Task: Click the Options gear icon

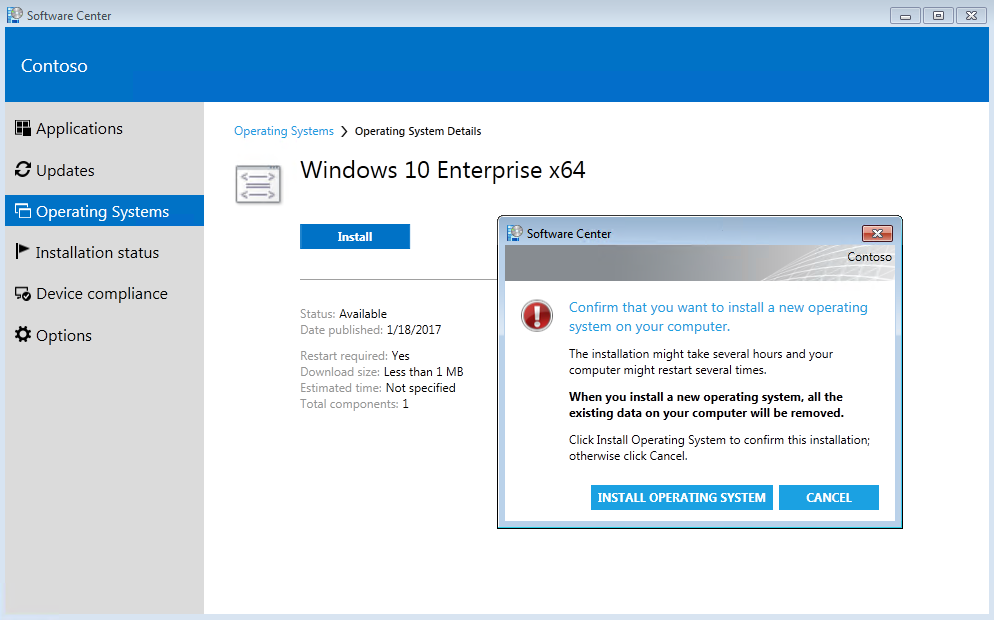Action: pos(23,335)
